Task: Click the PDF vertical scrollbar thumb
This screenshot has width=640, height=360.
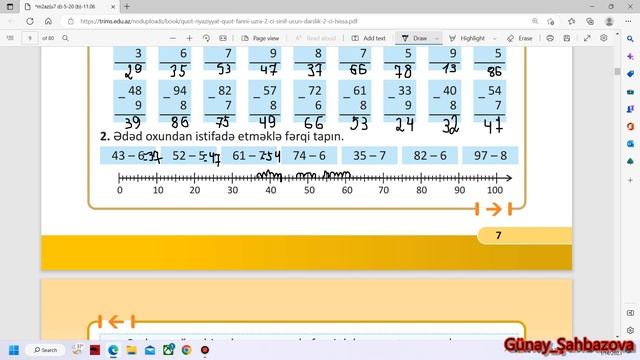Action: point(617,71)
